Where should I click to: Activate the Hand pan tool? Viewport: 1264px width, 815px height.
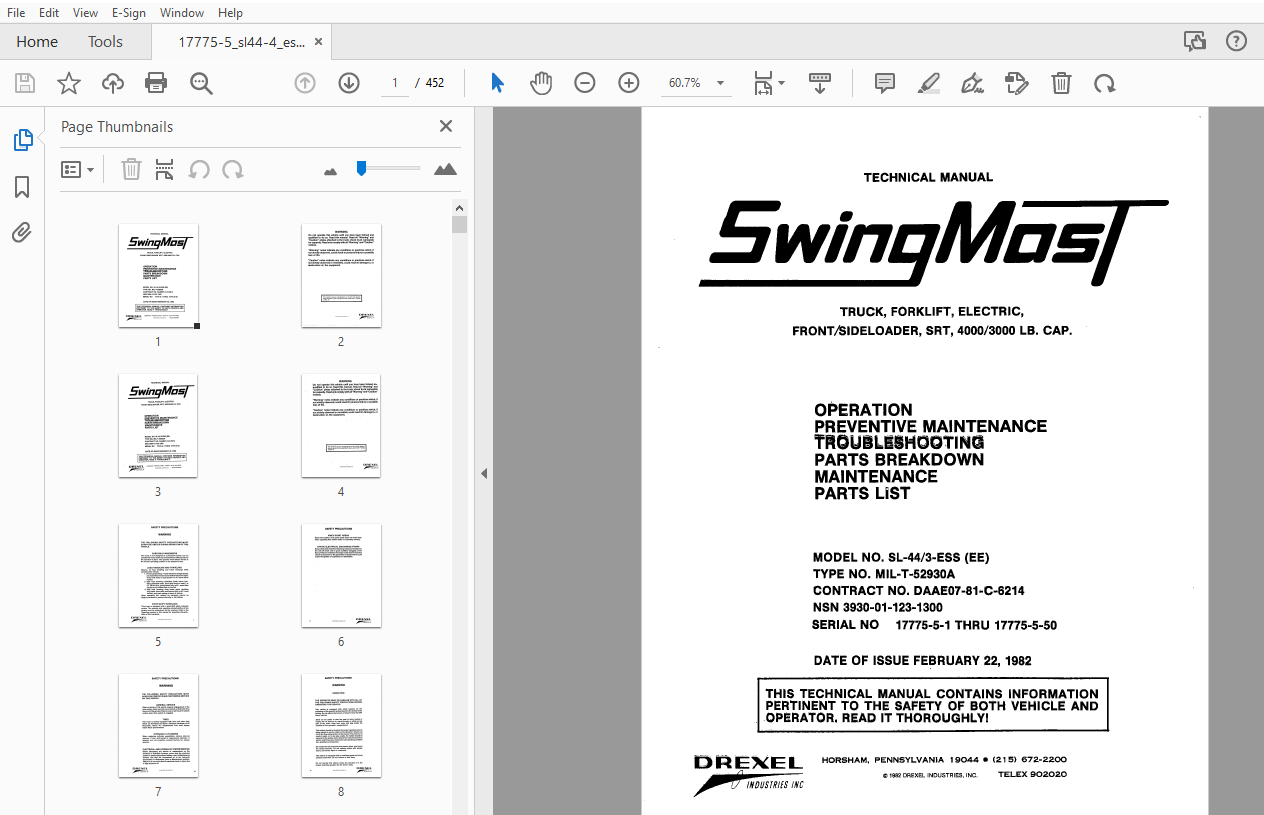click(x=541, y=83)
